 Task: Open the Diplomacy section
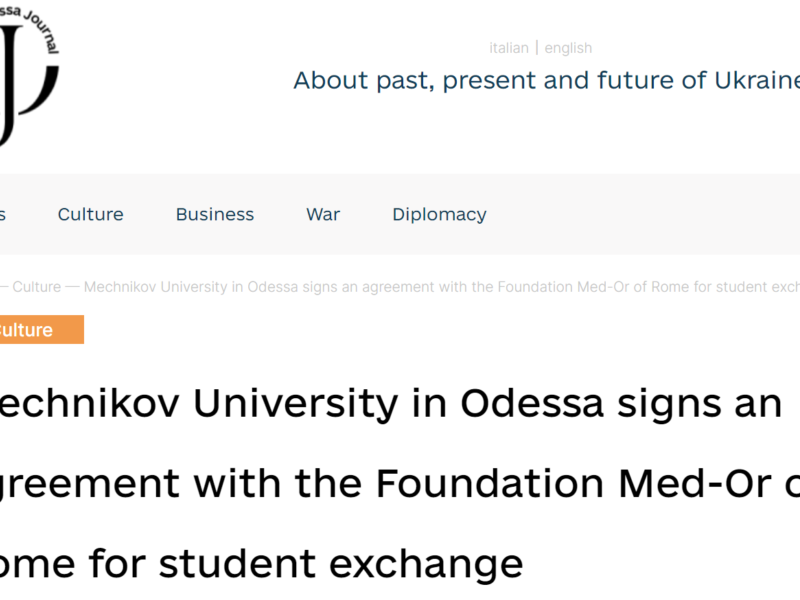point(439,214)
